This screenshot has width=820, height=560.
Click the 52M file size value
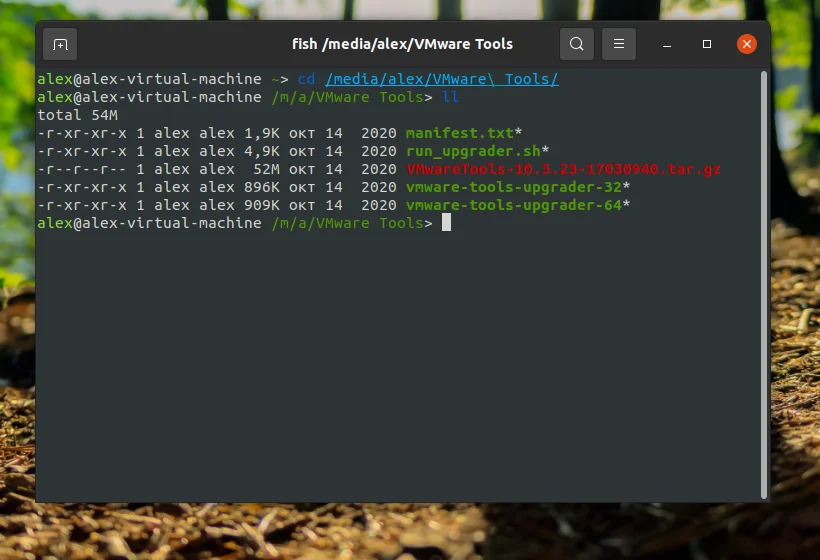coord(266,169)
